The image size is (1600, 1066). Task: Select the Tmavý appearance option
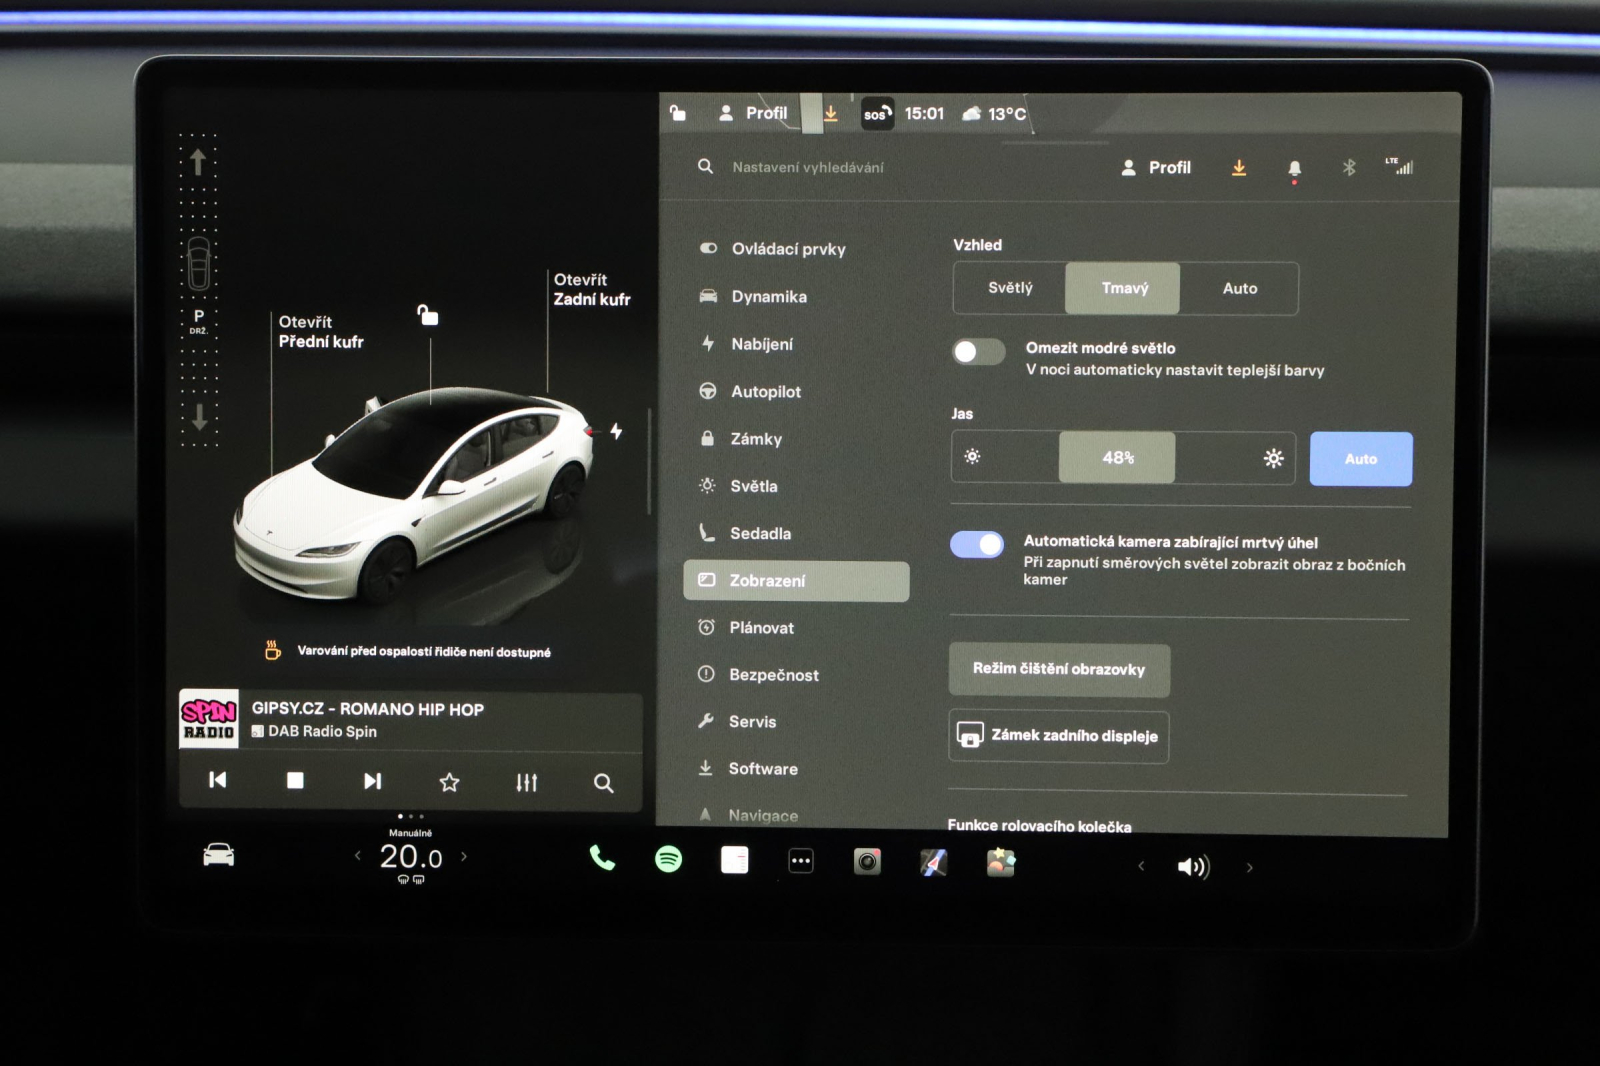[x=1123, y=288]
